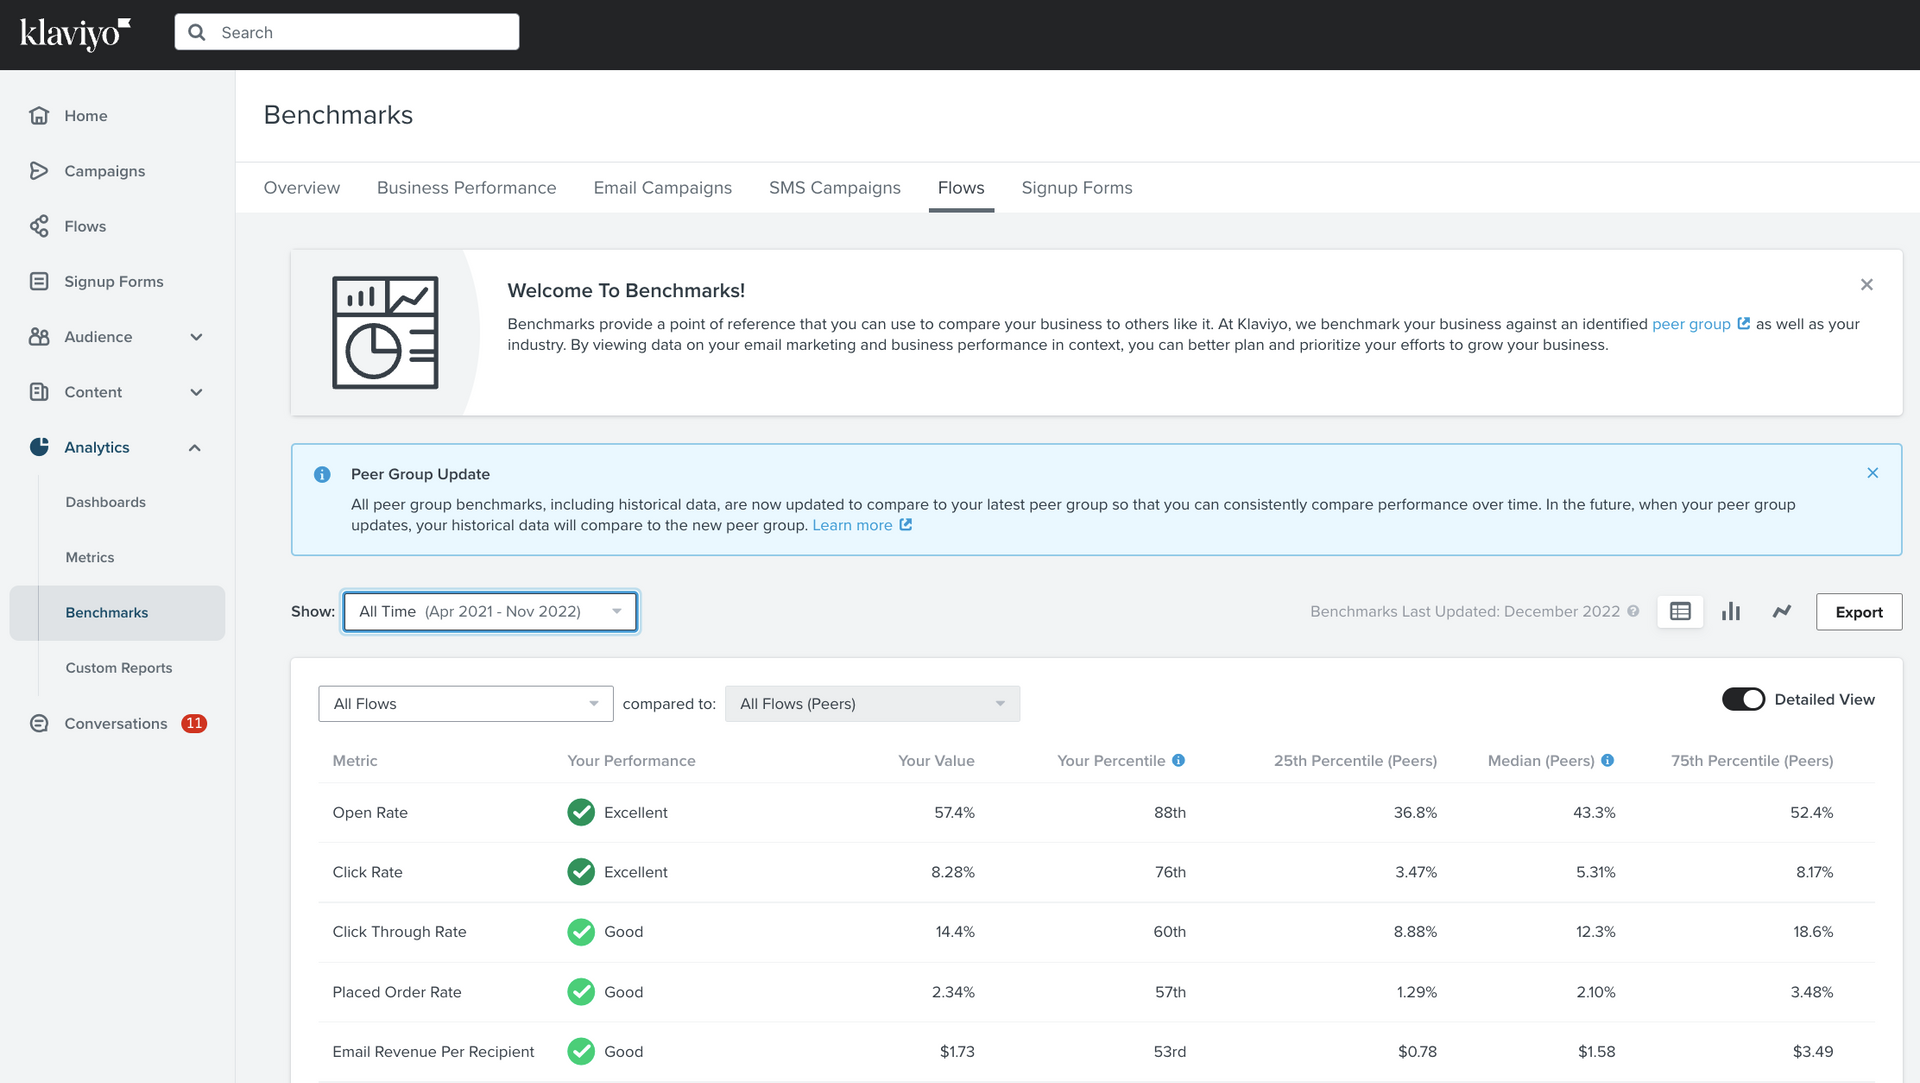This screenshot has width=1920, height=1083.
Task: Click the 88th percentile value
Action: (1170, 813)
